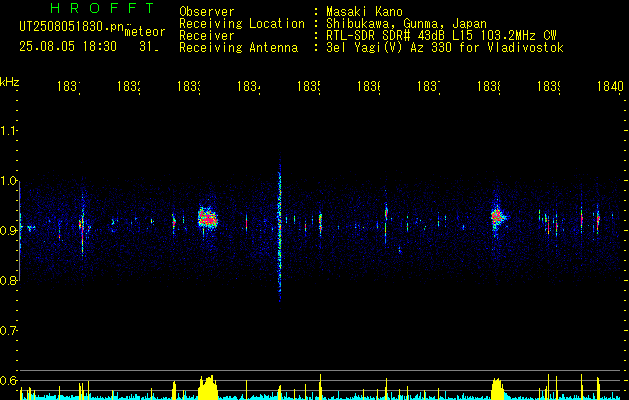The image size is (629, 400).
Task: Select the 3el Yagi antenna description
Action: (x=445, y=48)
